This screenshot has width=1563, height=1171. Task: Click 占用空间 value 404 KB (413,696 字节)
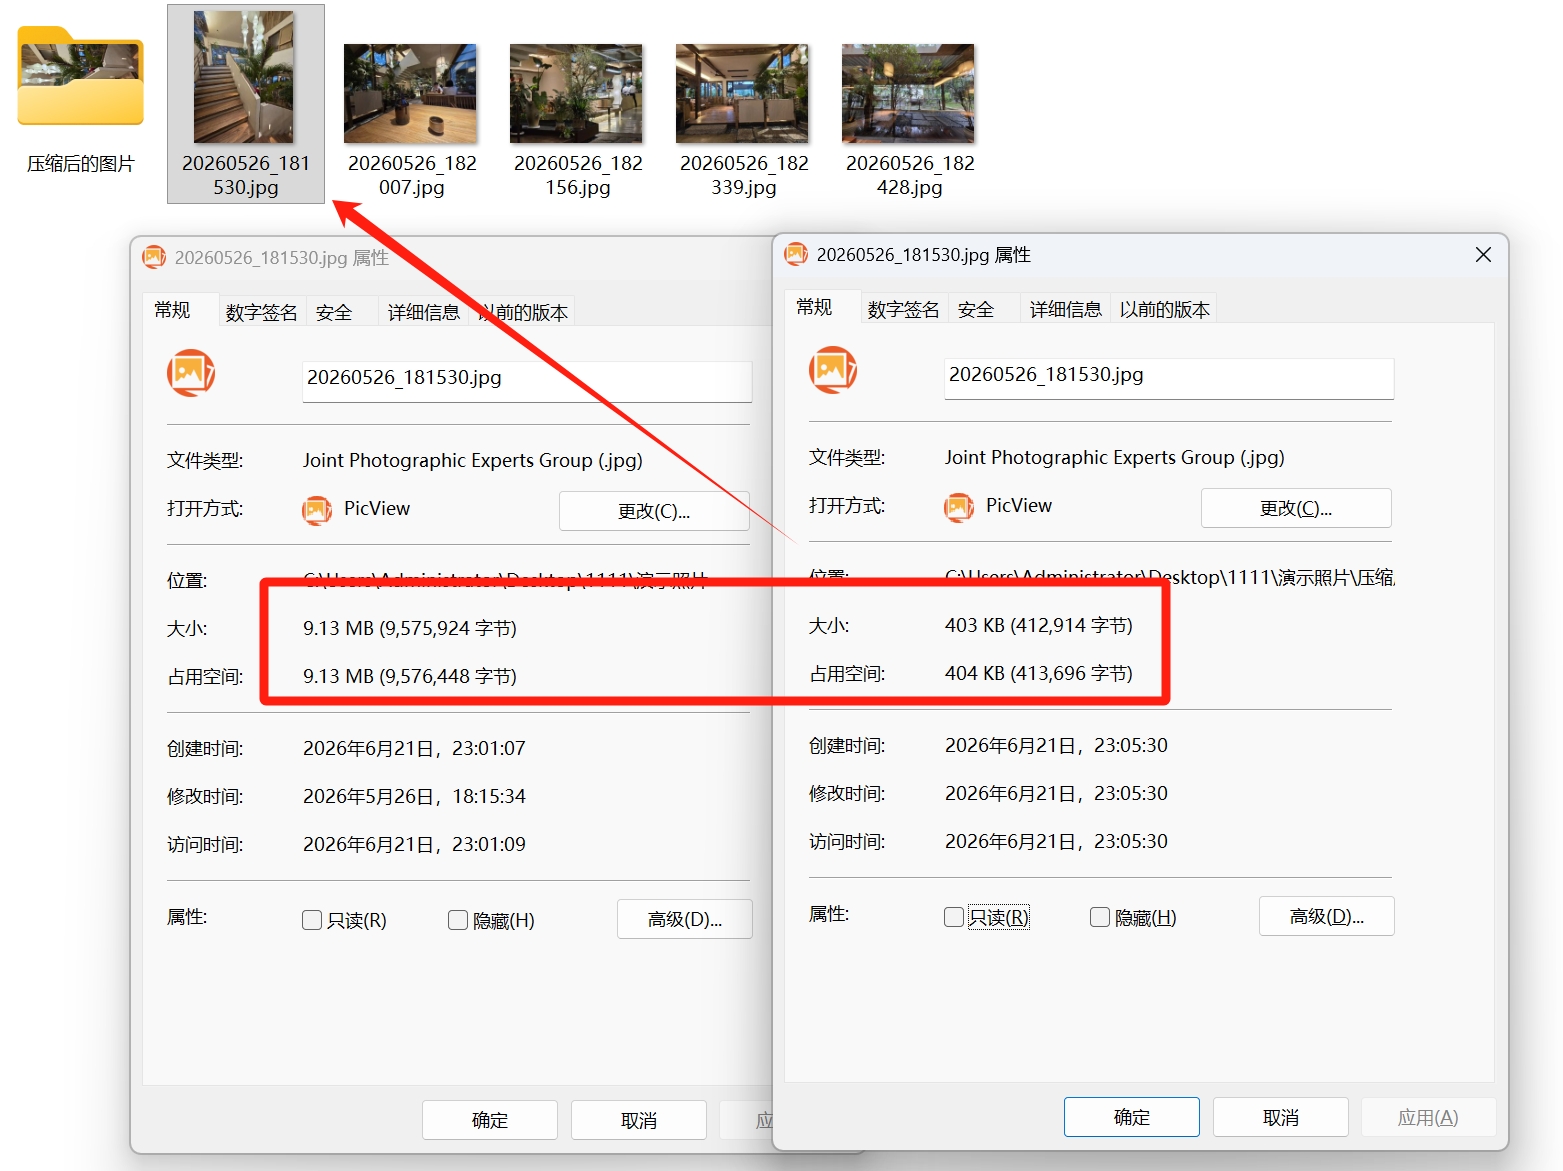click(x=1039, y=673)
